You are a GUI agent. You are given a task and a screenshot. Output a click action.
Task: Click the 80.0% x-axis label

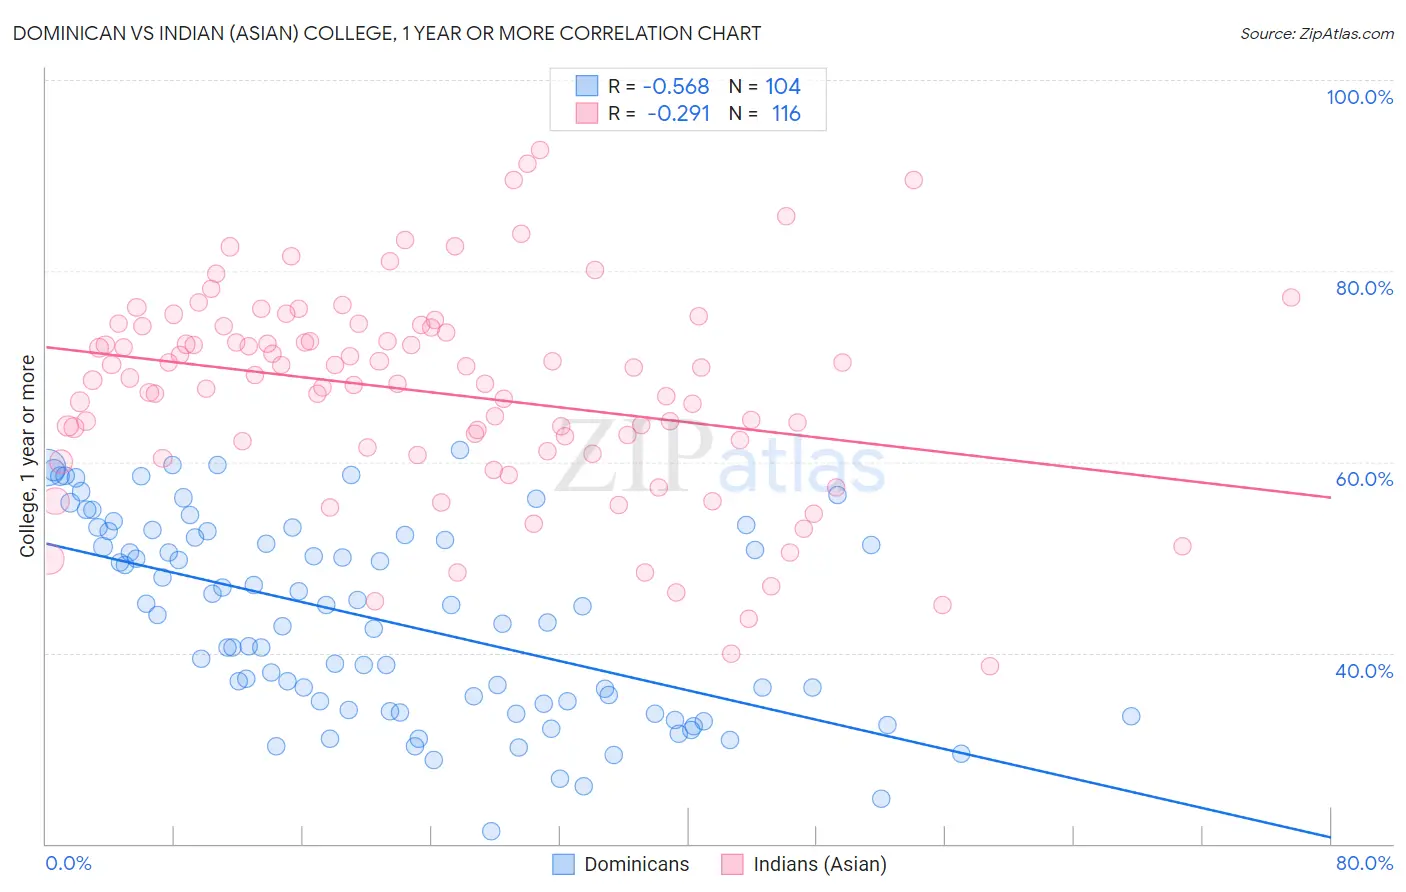(1364, 863)
